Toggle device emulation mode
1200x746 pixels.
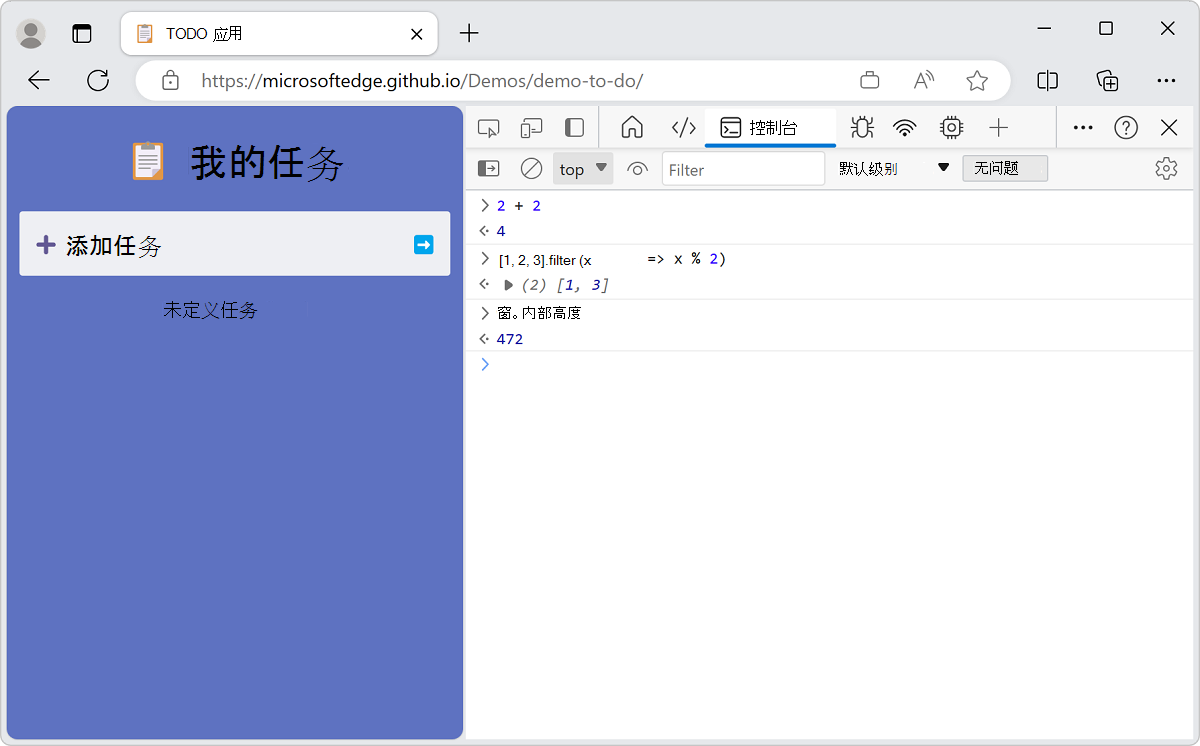[x=531, y=127]
